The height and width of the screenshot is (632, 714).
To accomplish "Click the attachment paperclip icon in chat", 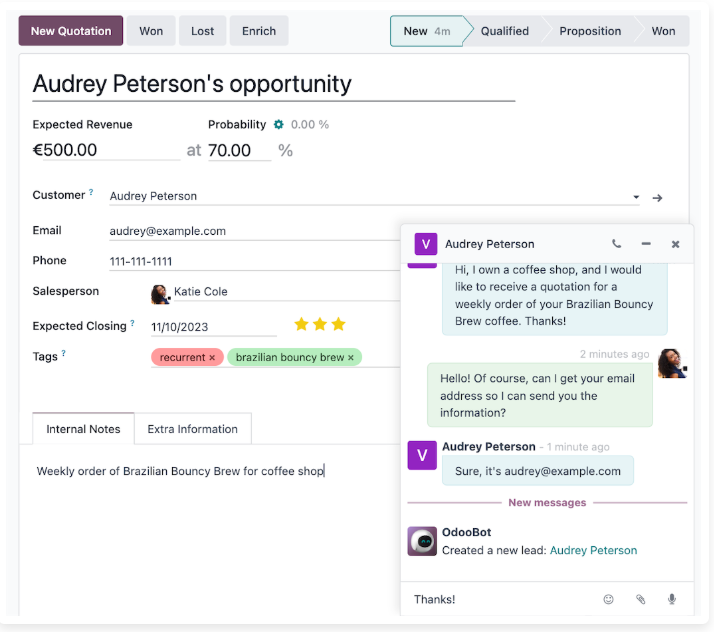I will [x=640, y=599].
